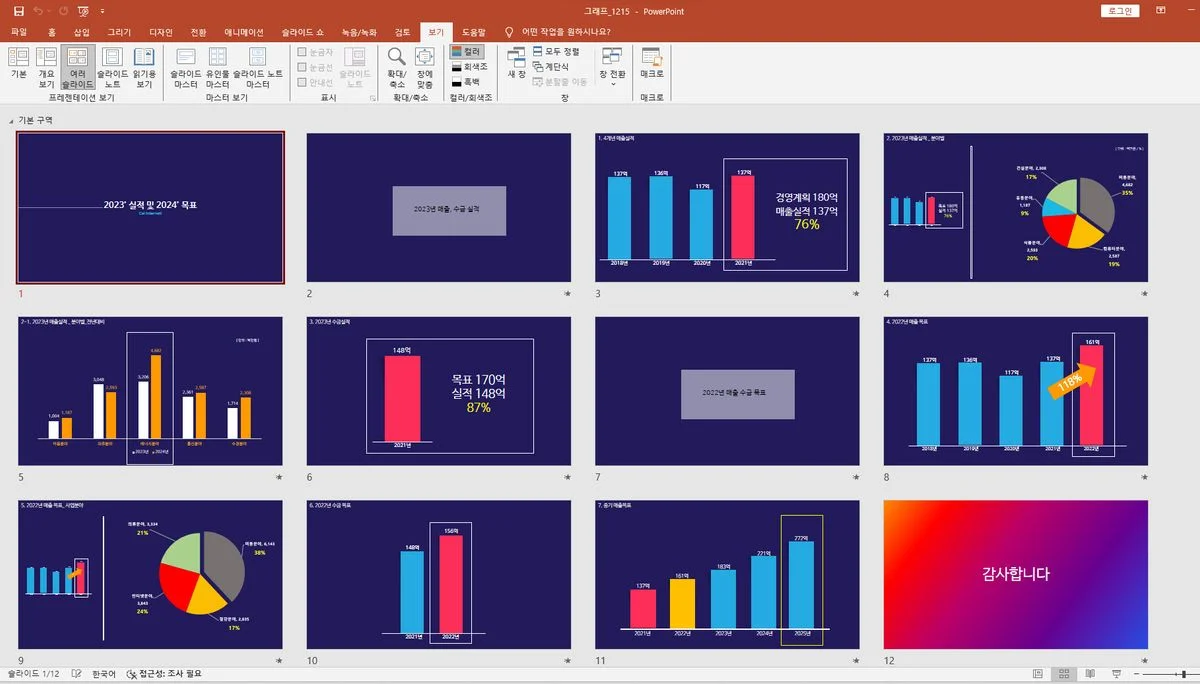Open 유인물 마스터 handout master
This screenshot has height=684, width=1200.
[x=217, y=66]
